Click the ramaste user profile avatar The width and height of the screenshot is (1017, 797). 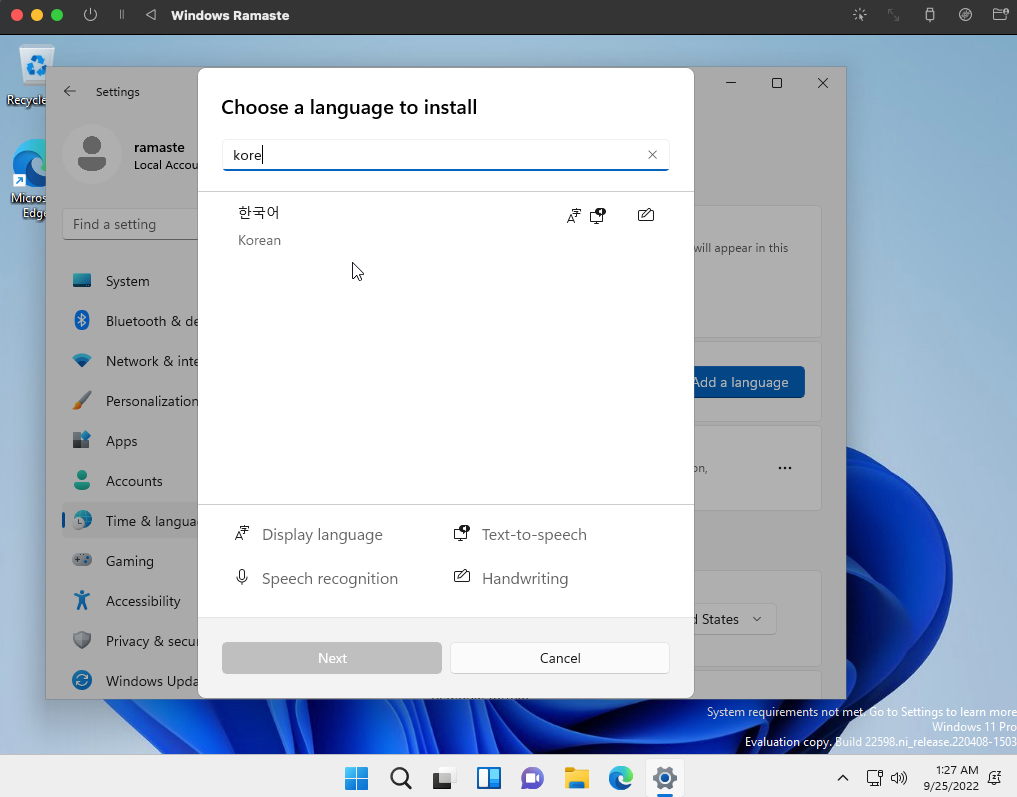click(92, 154)
